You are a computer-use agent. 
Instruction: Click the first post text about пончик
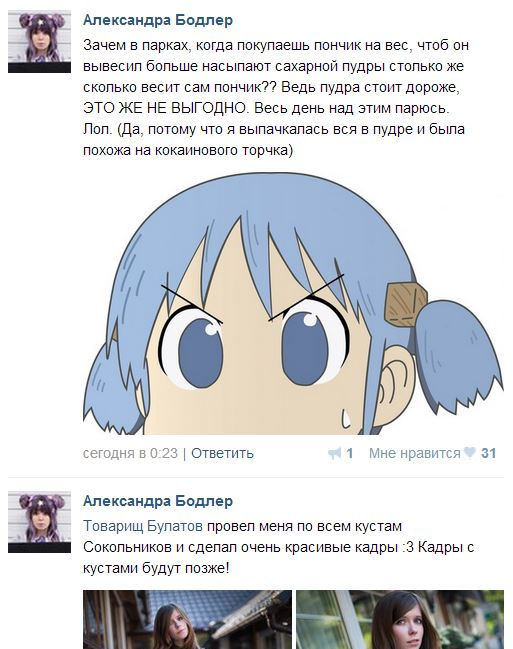pyautogui.click(x=276, y=97)
